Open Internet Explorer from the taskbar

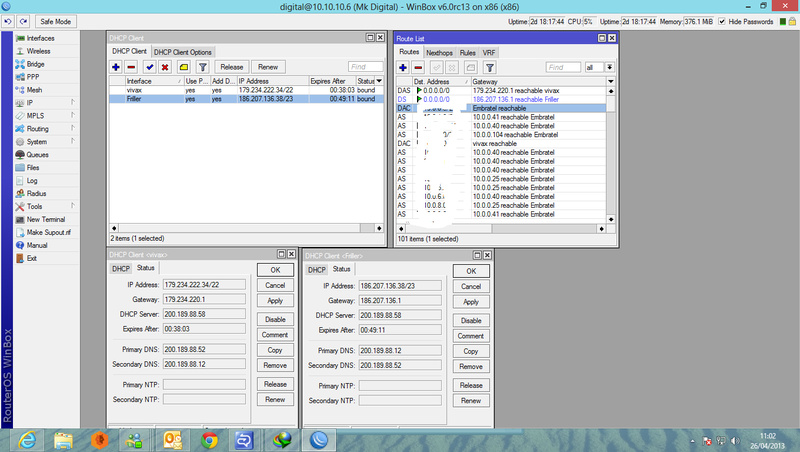point(27,440)
